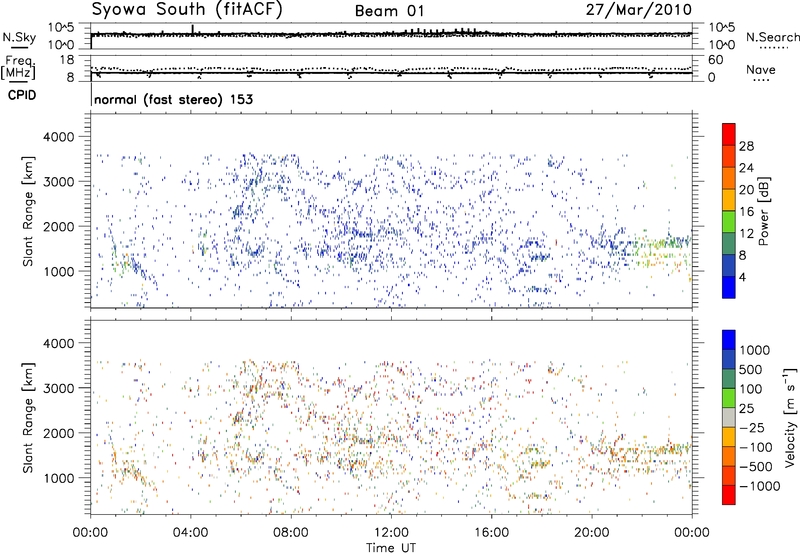Click the '16:00' time tick label
800x554 pixels.
pos(491,533)
